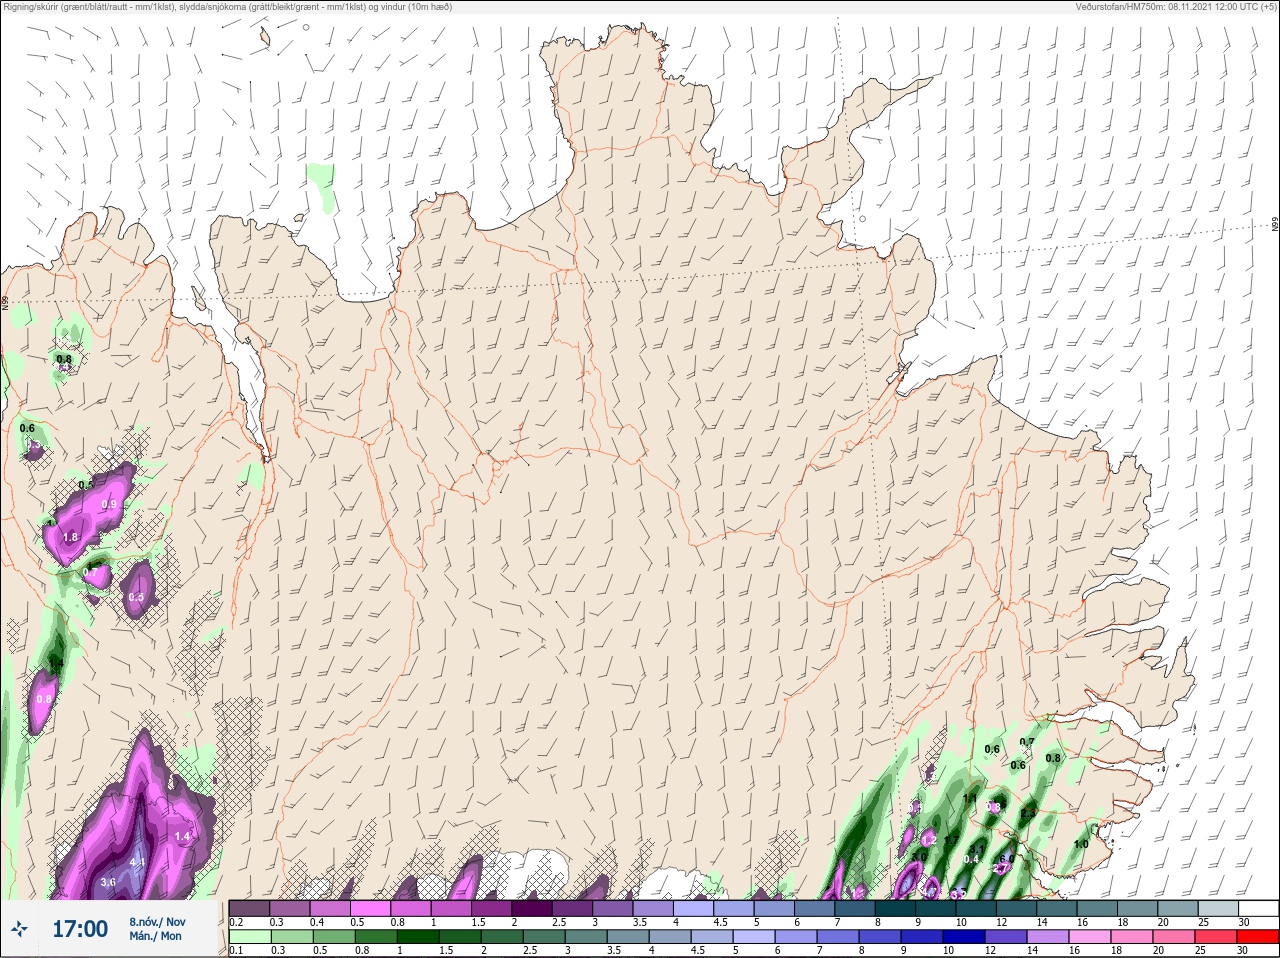Click the 3.6 precipitation value on the map
Image resolution: width=1280 pixels, height=958 pixels.
(x=108, y=882)
